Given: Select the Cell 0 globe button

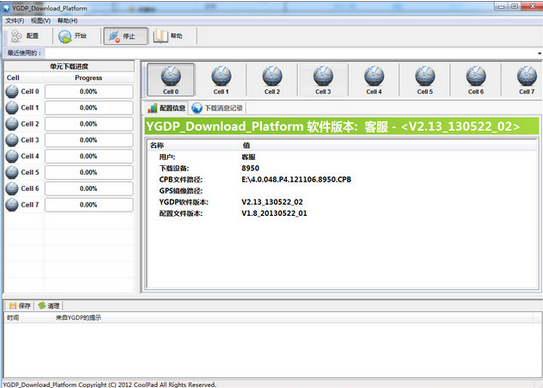Looking at the screenshot, I should click(171, 80).
